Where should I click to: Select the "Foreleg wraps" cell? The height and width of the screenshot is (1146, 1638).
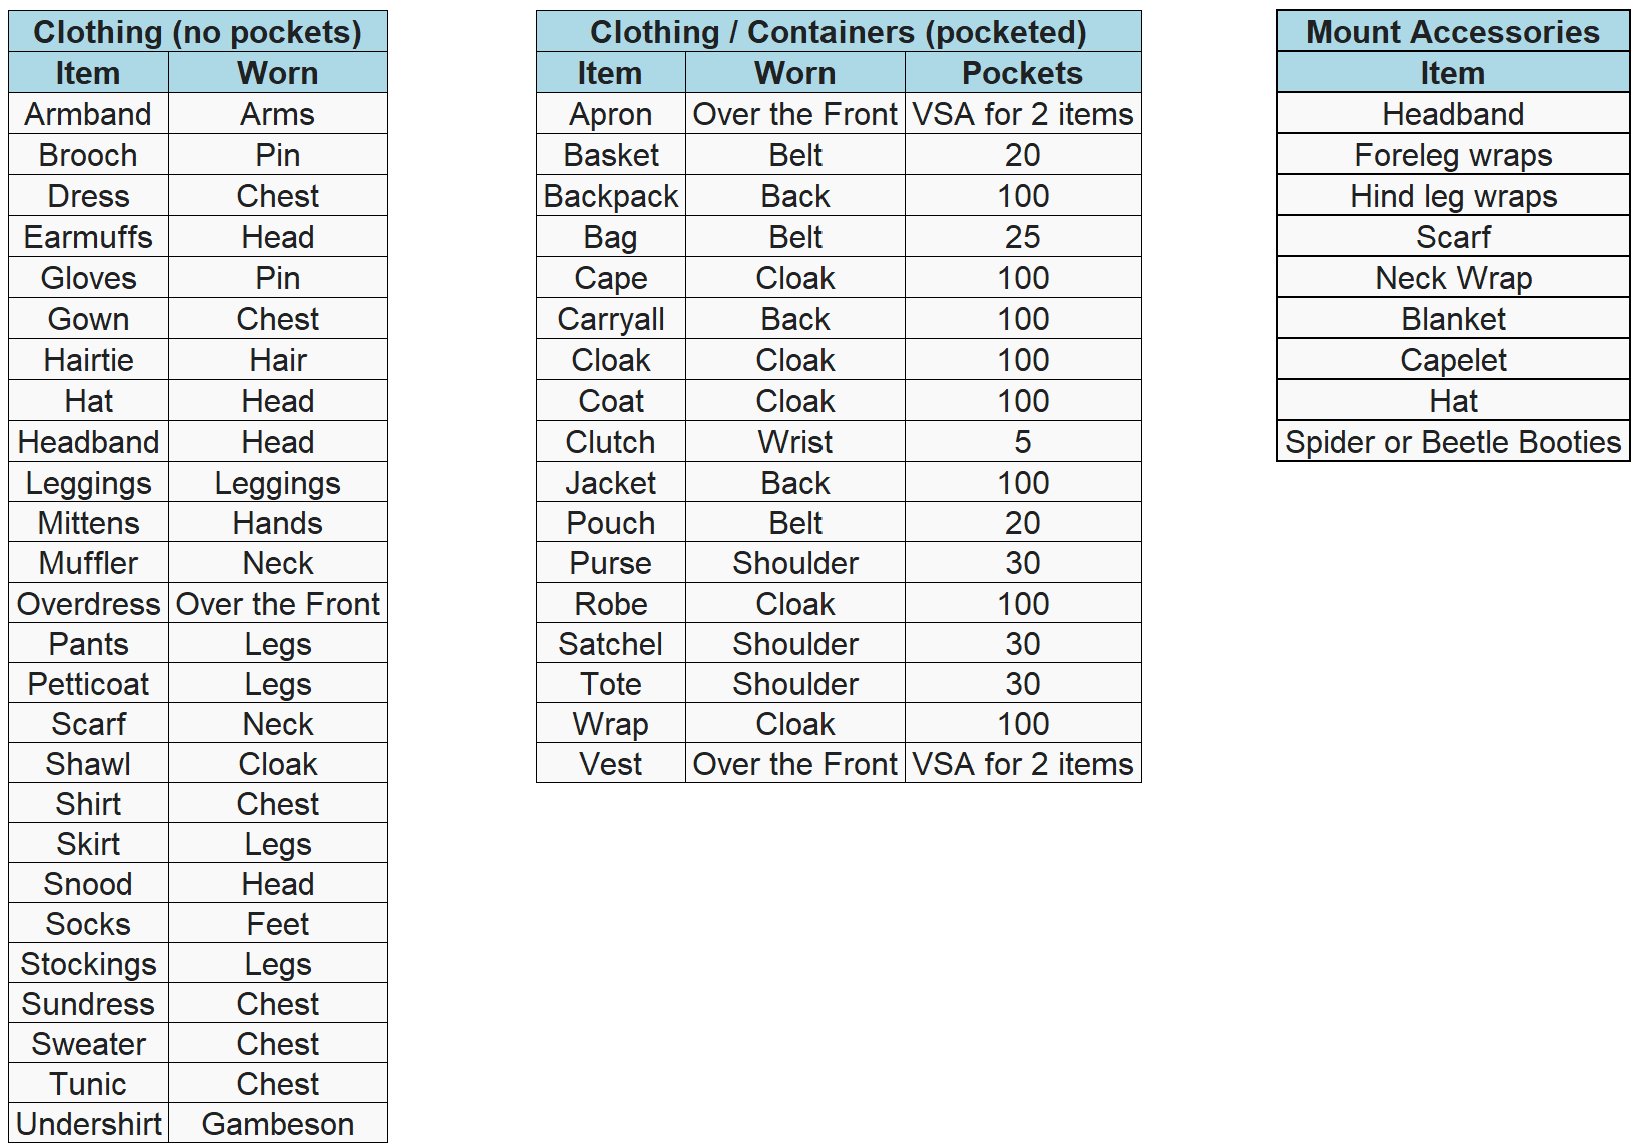click(x=1452, y=155)
